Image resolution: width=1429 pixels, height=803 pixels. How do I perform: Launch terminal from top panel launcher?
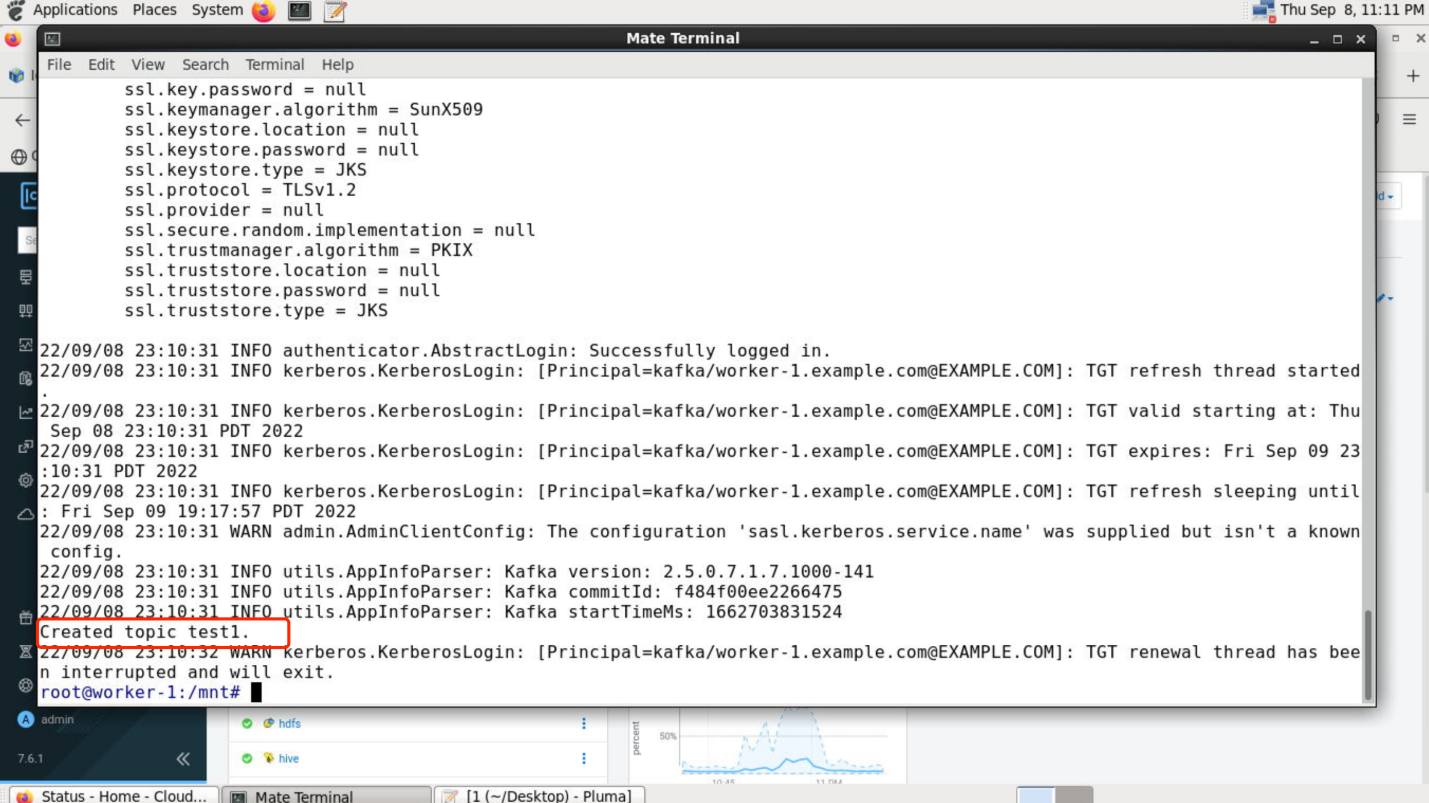coord(299,11)
